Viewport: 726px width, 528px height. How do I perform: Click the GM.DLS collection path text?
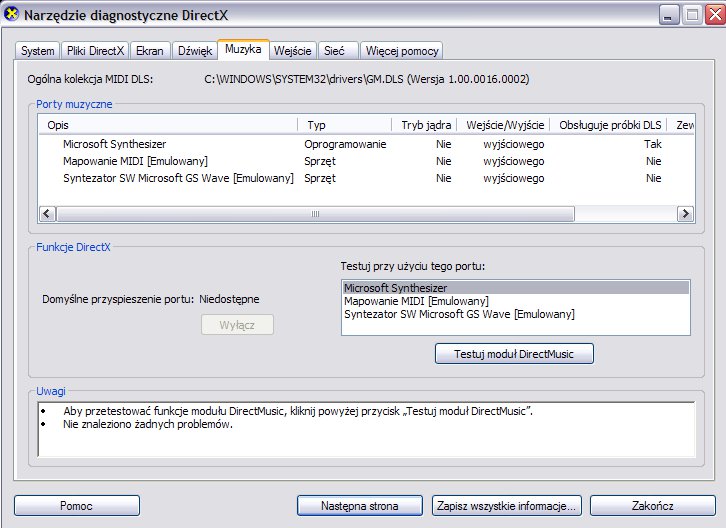tap(366, 79)
